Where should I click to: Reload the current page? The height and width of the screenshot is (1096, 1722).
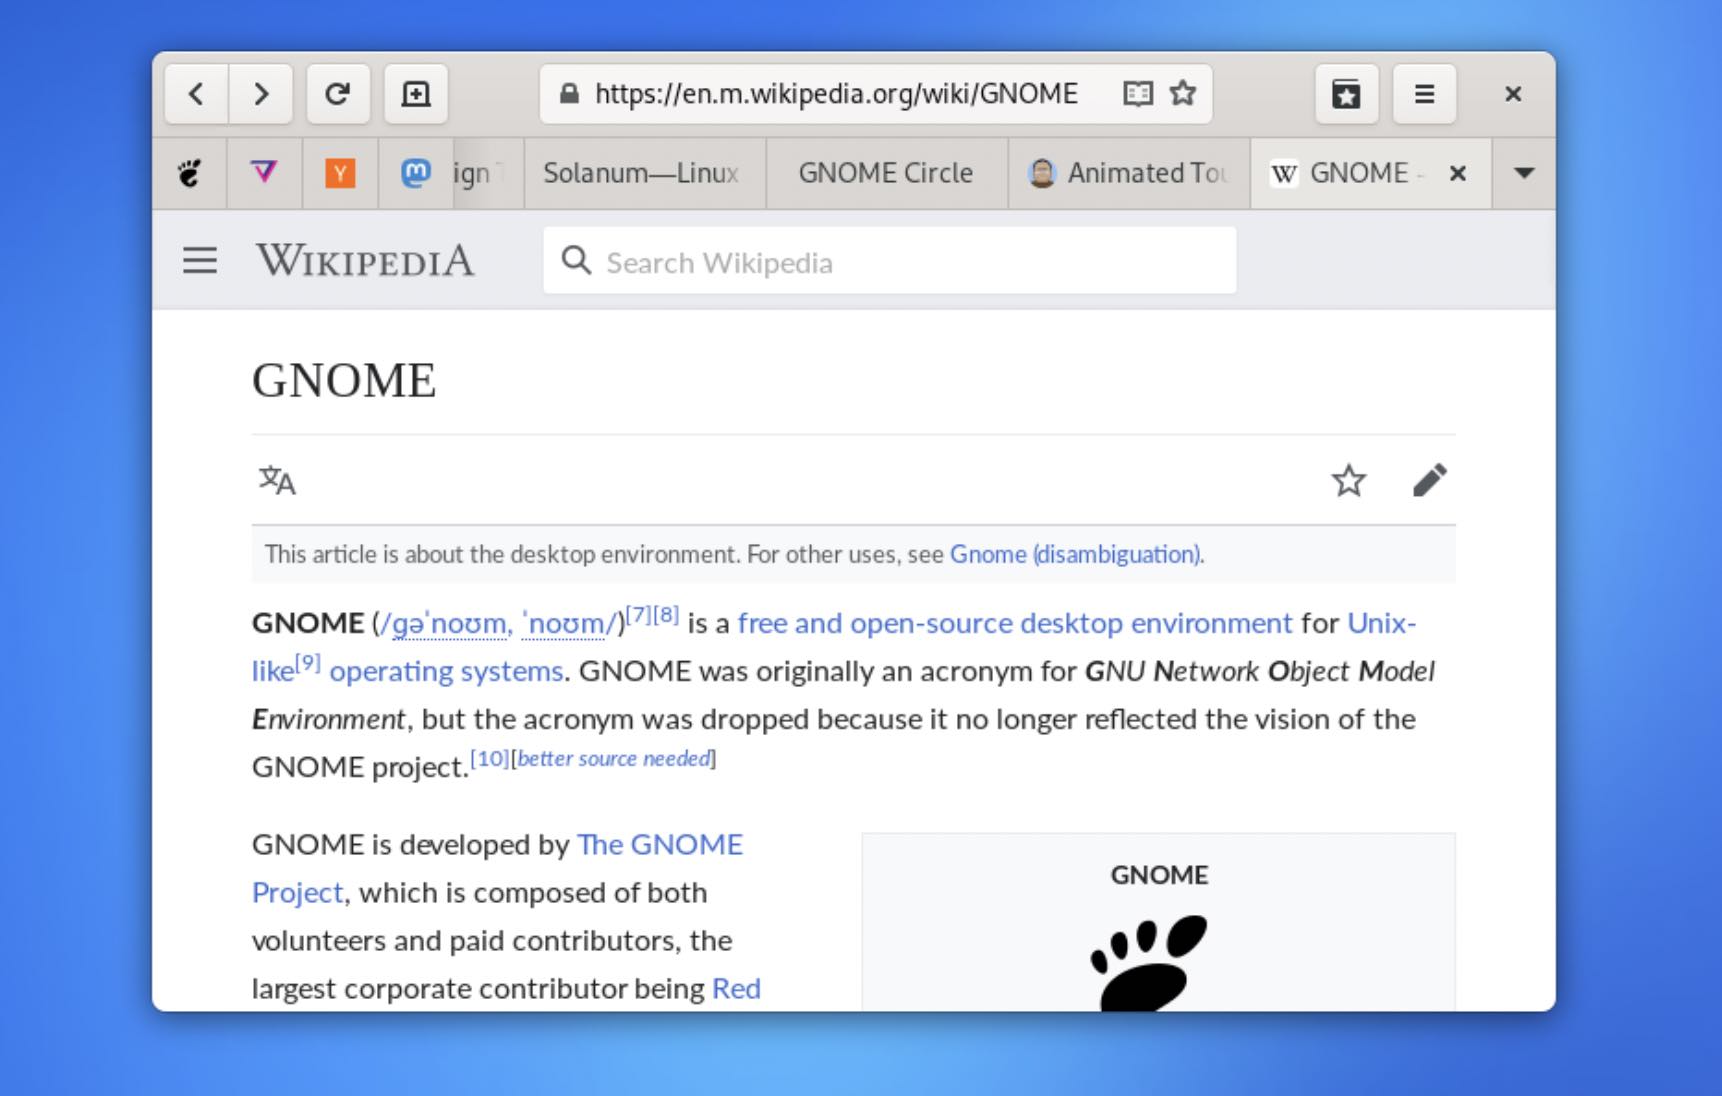pos(338,94)
